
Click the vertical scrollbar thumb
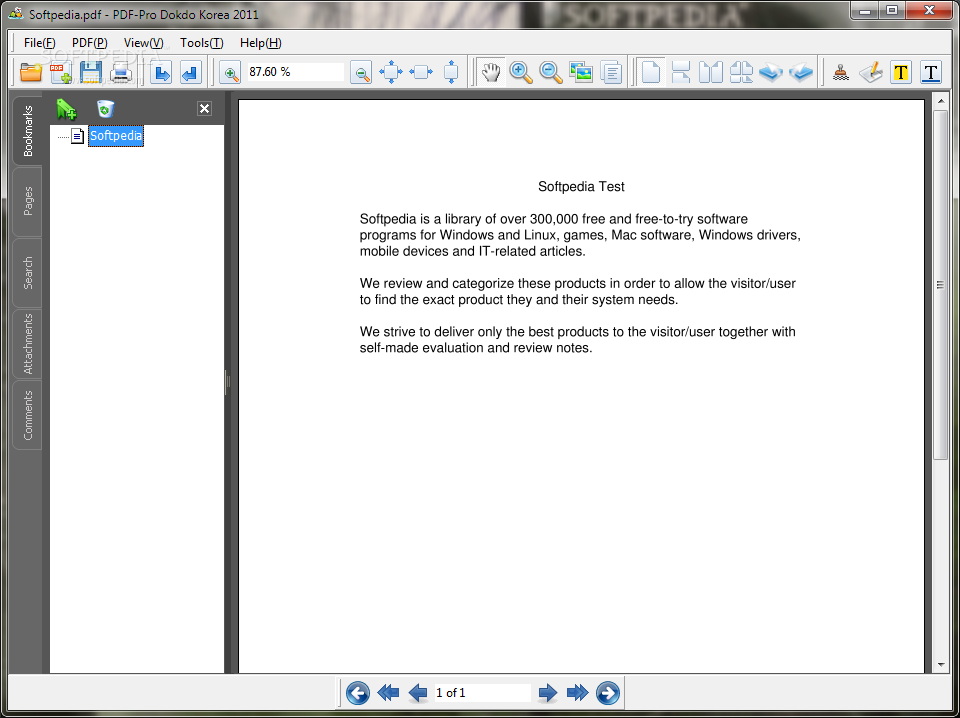[x=940, y=285]
